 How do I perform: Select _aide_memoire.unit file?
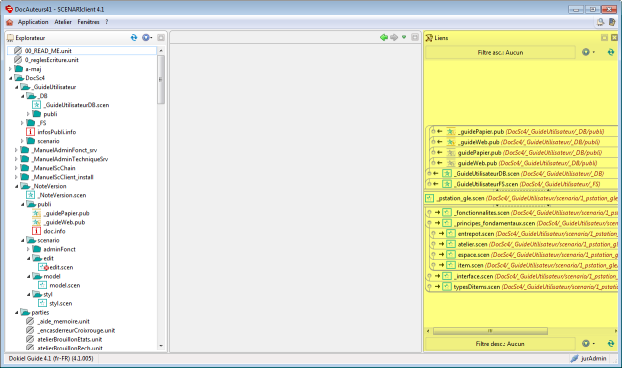tap(63, 322)
